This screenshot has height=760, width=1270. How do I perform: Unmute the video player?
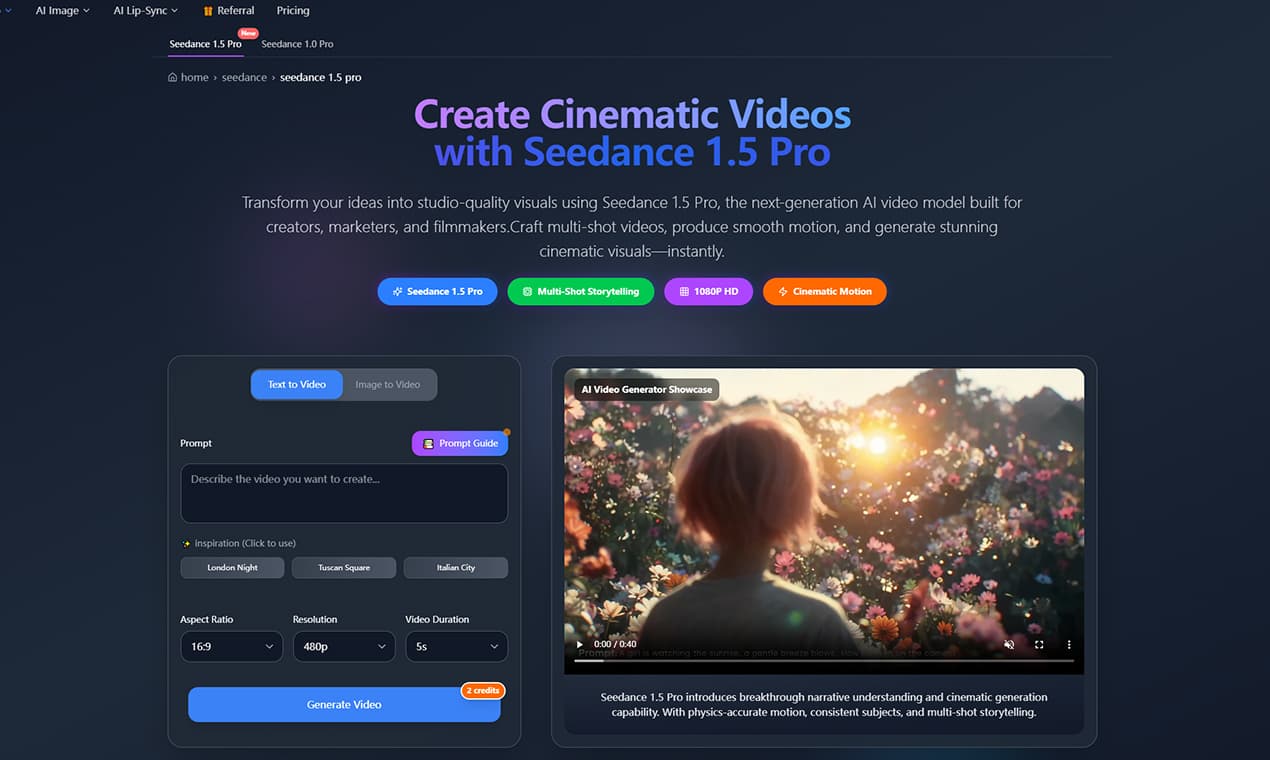[1010, 644]
